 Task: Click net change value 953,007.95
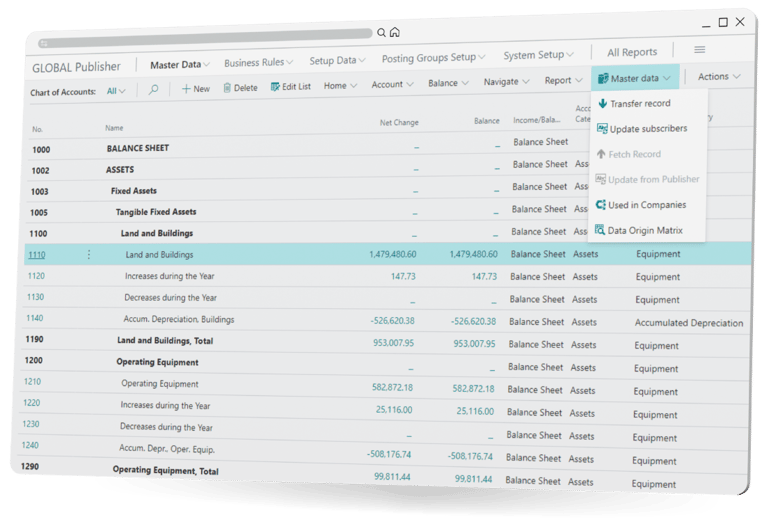pyautogui.click(x=393, y=343)
